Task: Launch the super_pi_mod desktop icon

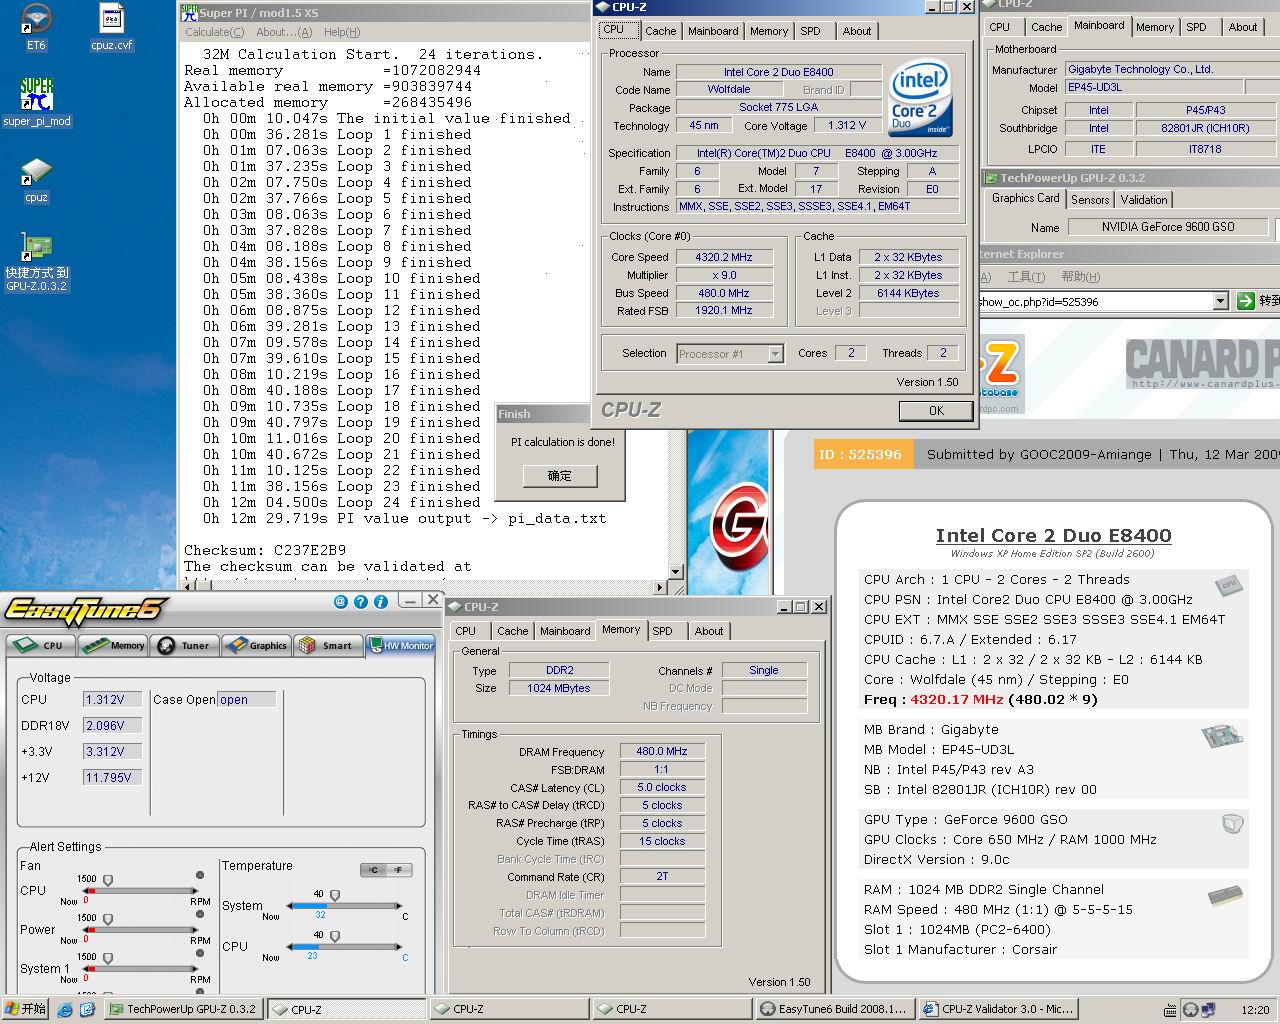Action: pyautogui.click(x=37, y=102)
